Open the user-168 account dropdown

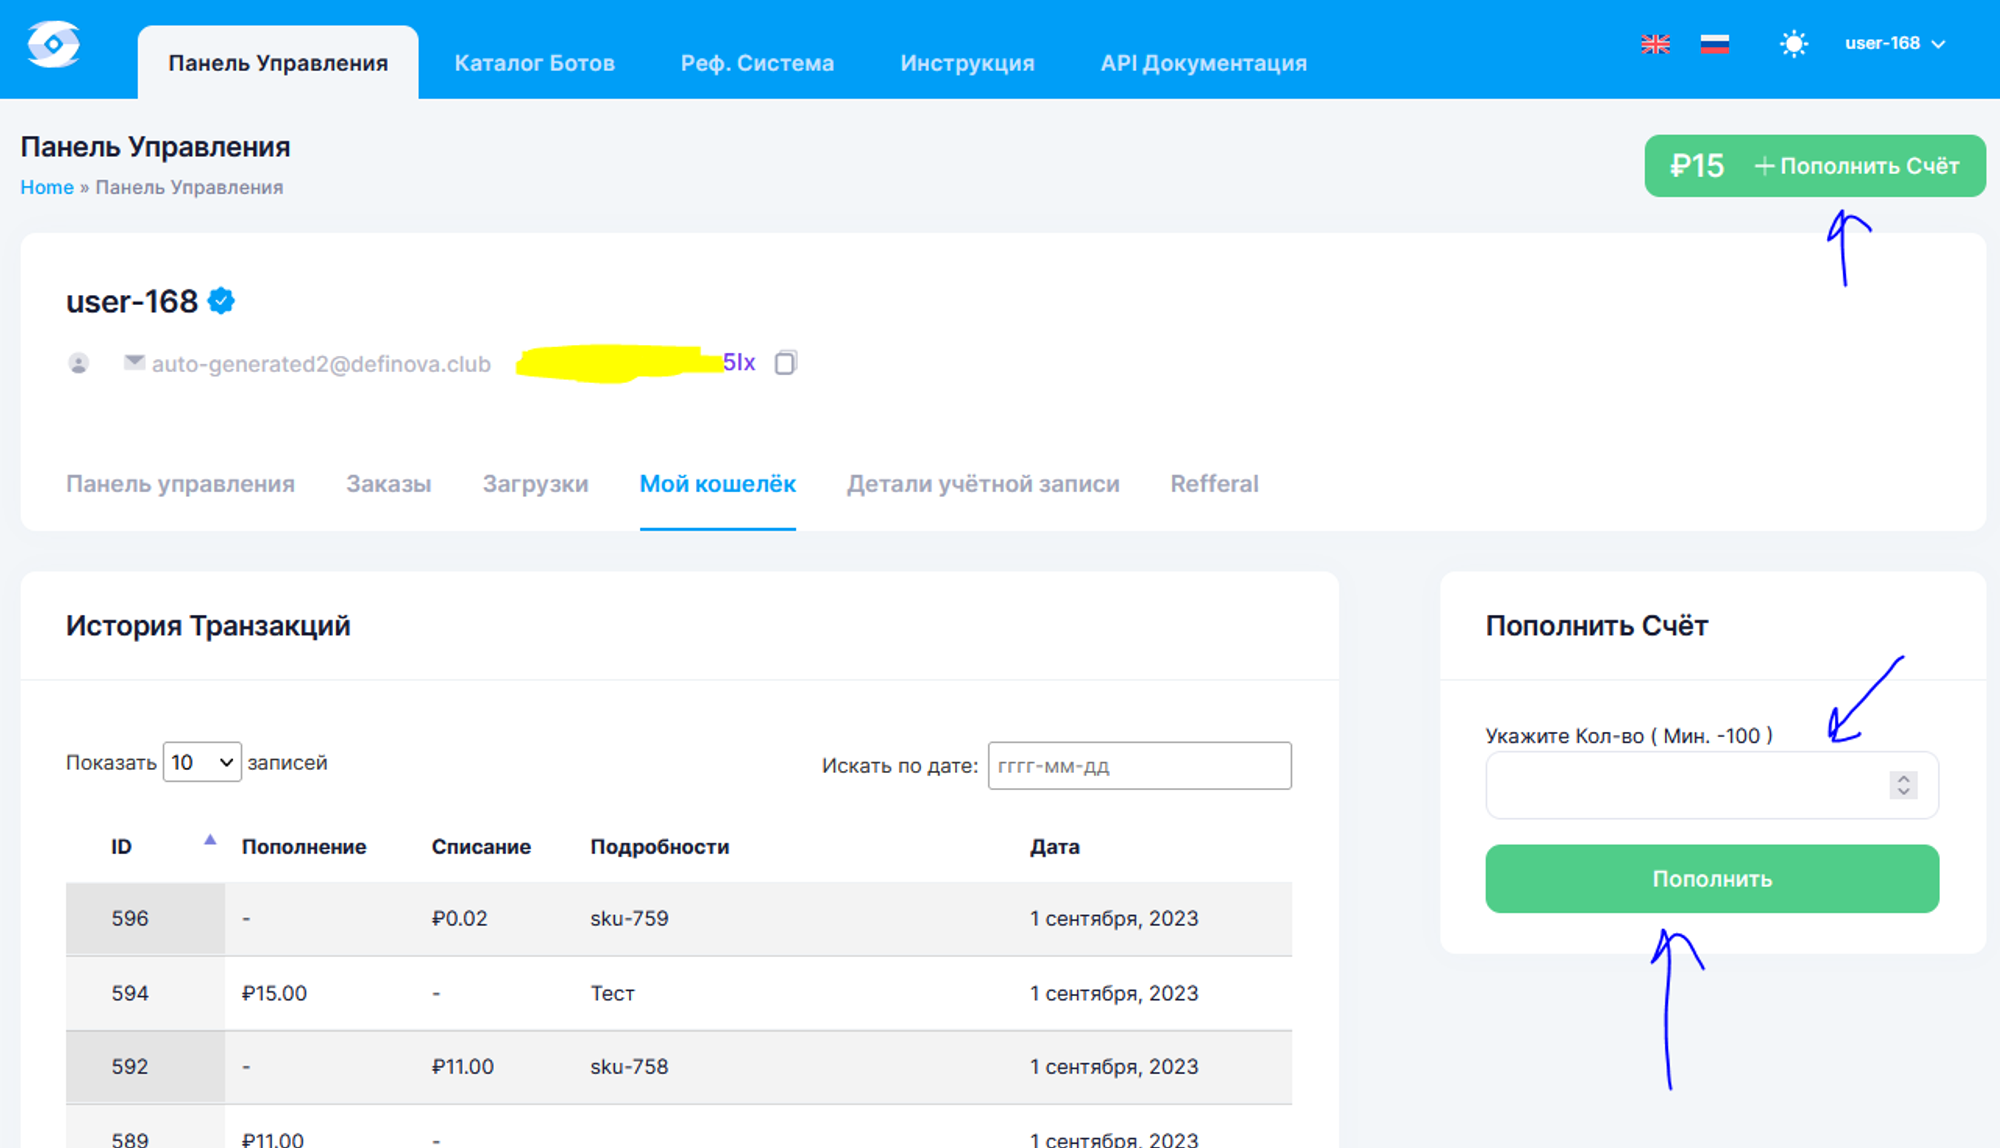(x=1894, y=44)
